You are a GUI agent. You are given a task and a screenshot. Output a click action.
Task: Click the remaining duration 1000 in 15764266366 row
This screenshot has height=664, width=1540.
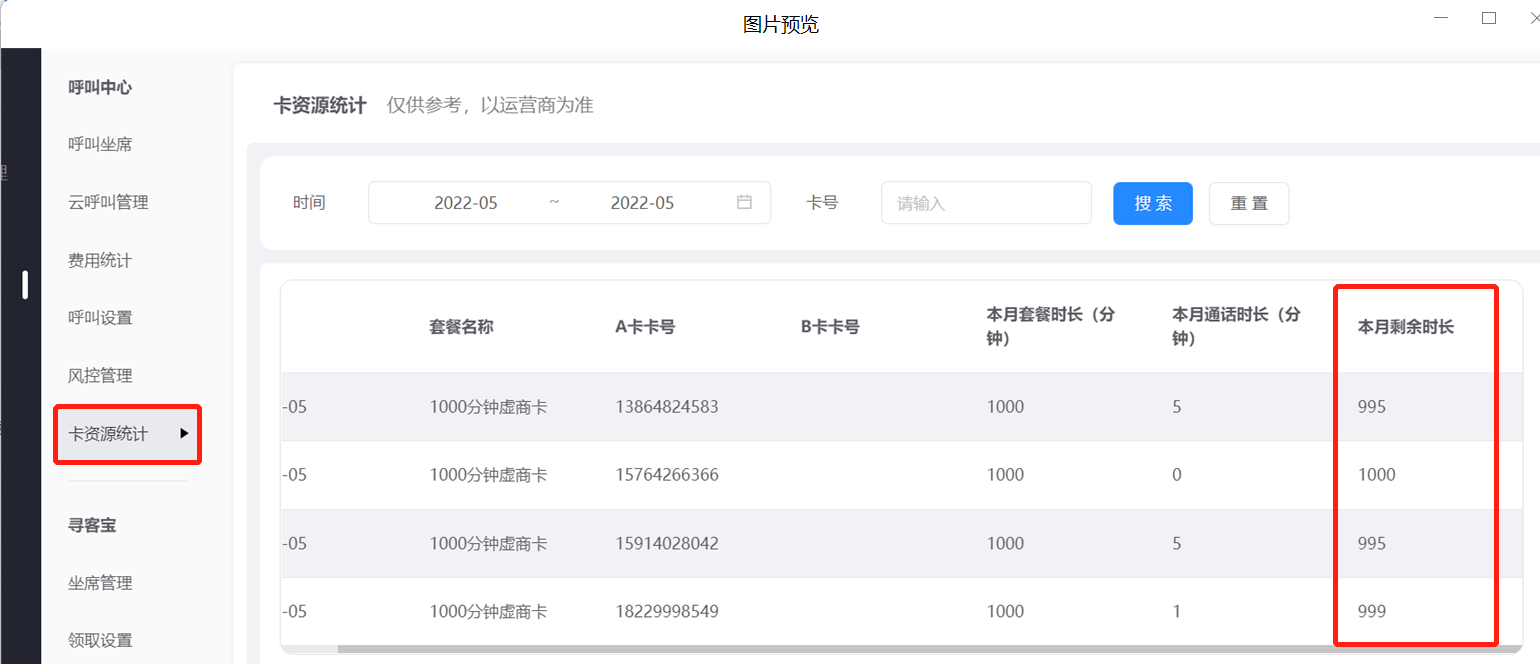[x=1377, y=475]
